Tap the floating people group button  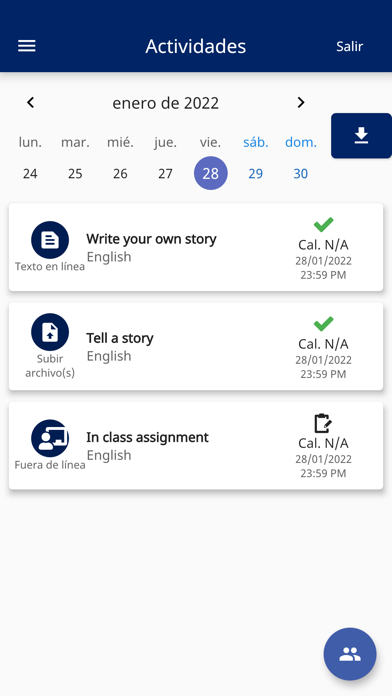coord(350,654)
